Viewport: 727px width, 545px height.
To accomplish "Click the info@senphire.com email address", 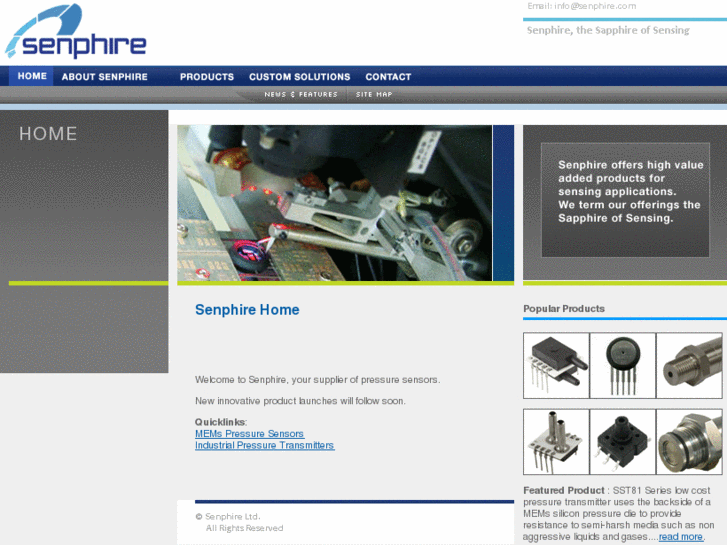I will tap(595, 6).
